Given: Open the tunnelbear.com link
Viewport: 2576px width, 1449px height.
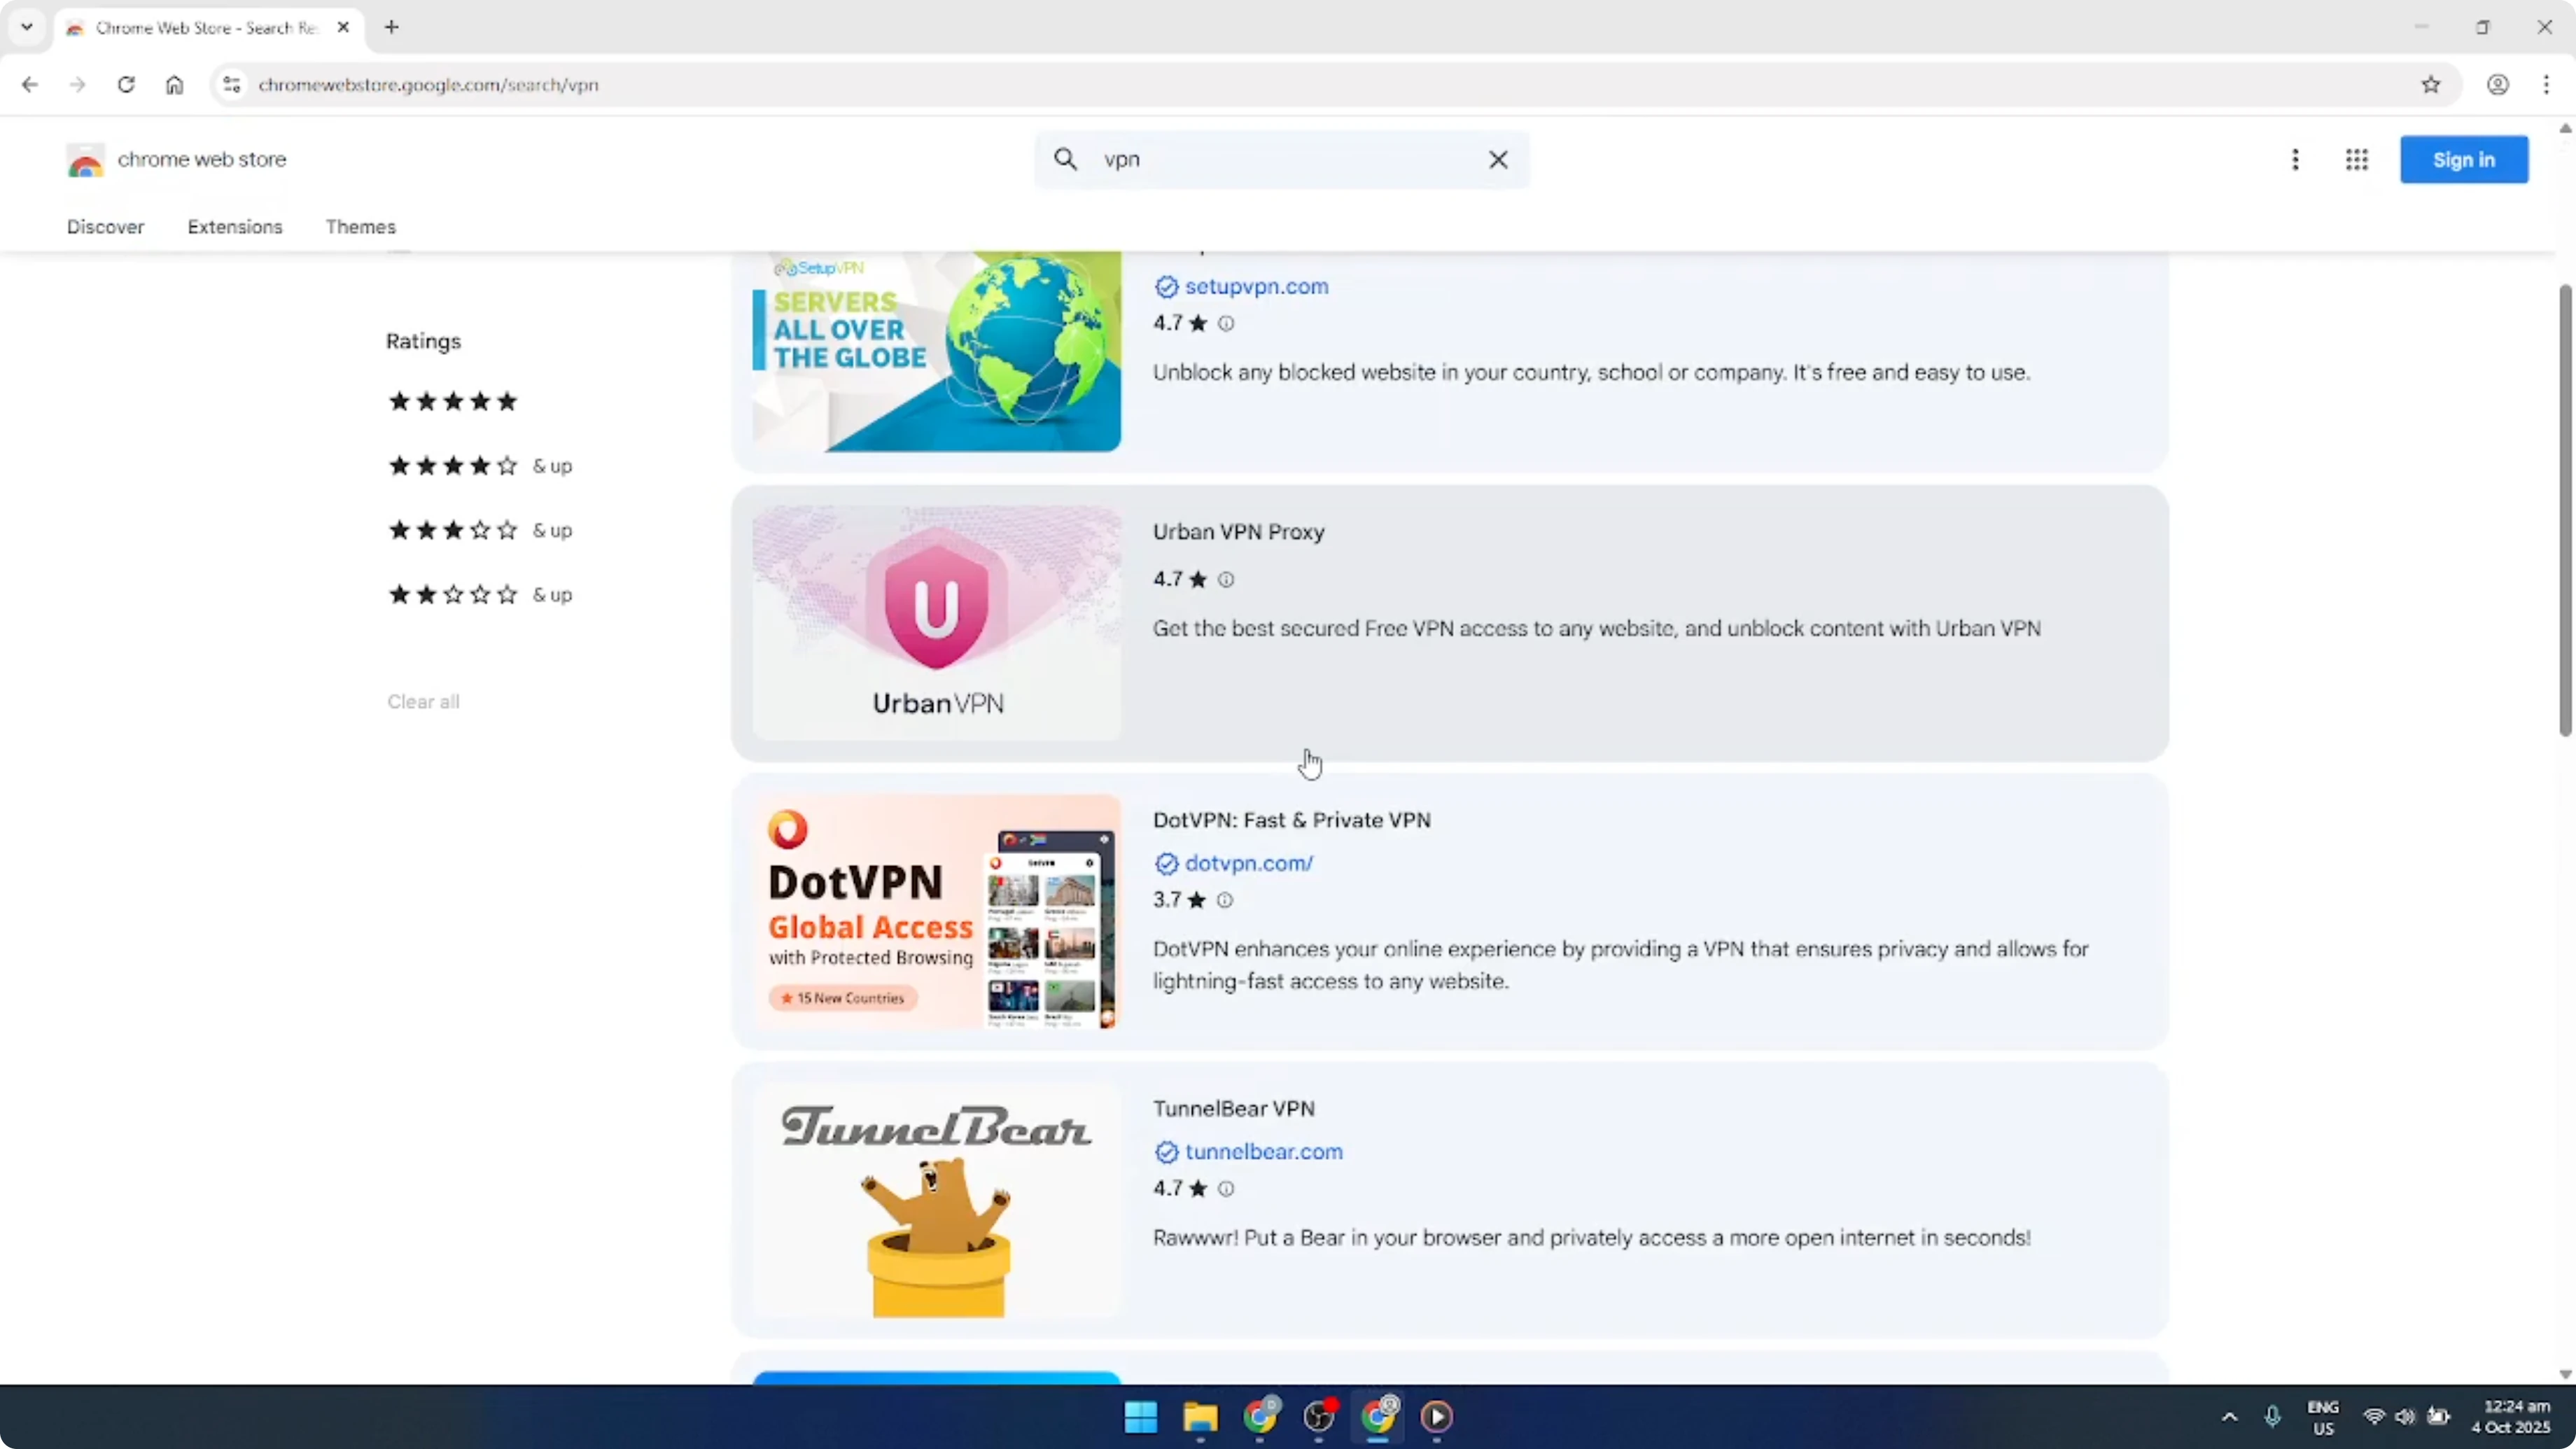Looking at the screenshot, I should point(1264,1151).
